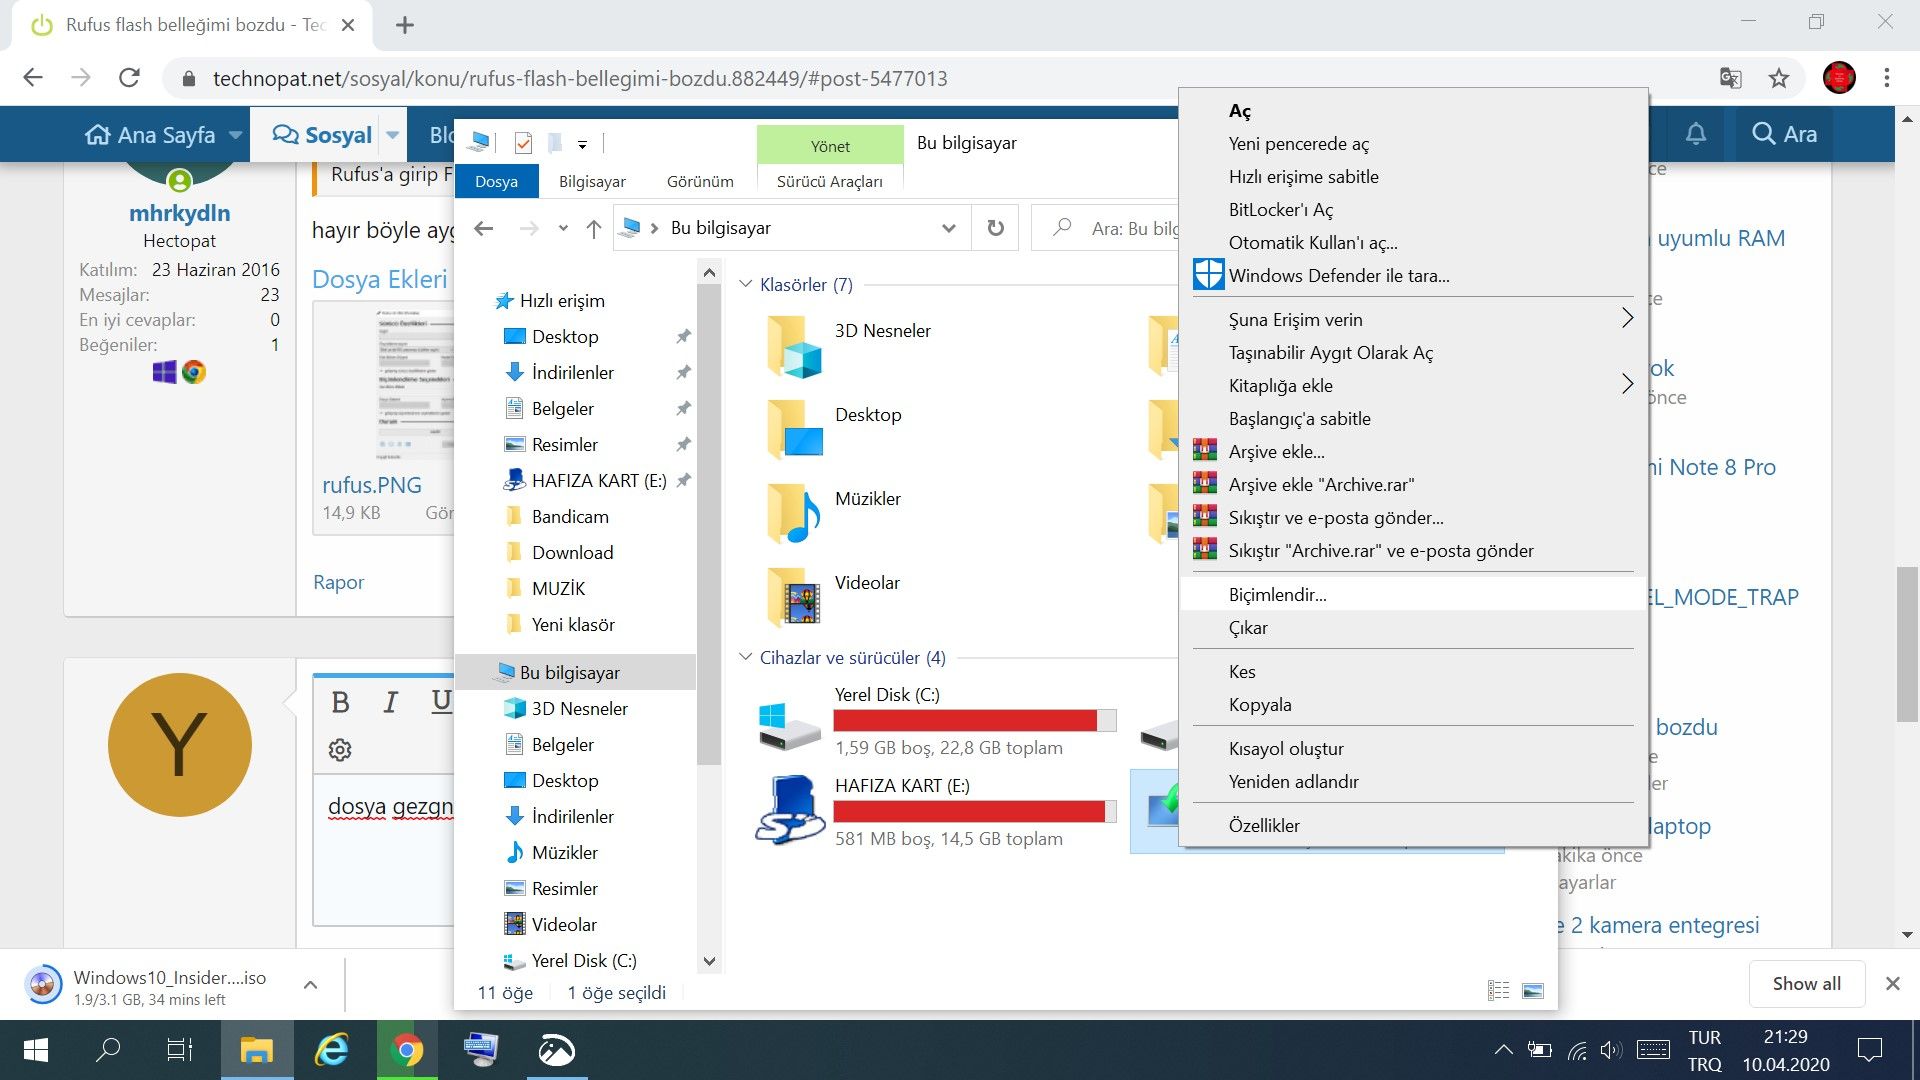
Task: Collapse the Cihazlar ve sürücüler group
Action: [x=745, y=657]
